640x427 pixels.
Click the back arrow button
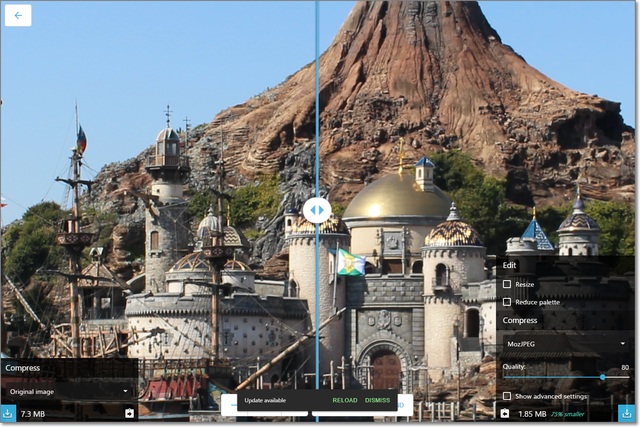18,15
